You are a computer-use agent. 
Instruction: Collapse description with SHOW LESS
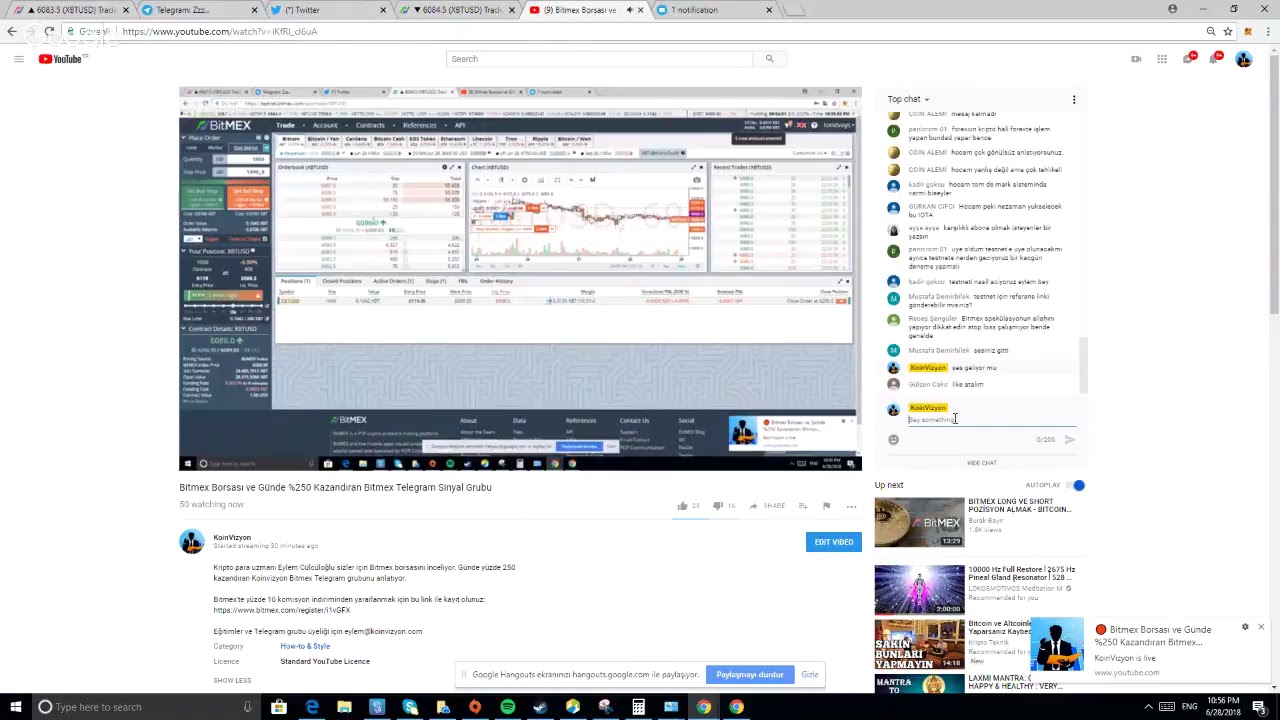click(x=232, y=680)
